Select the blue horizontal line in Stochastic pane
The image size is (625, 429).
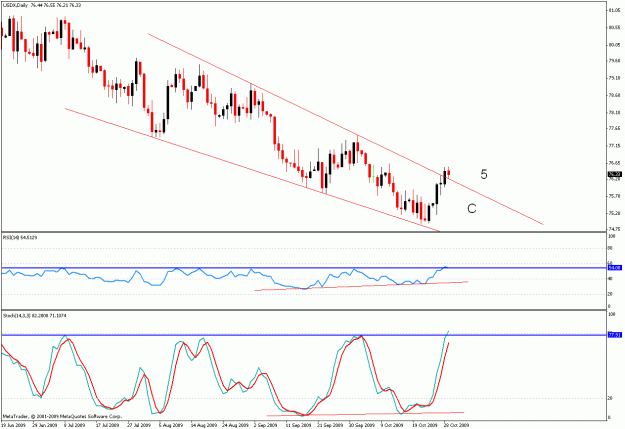(x=303, y=335)
